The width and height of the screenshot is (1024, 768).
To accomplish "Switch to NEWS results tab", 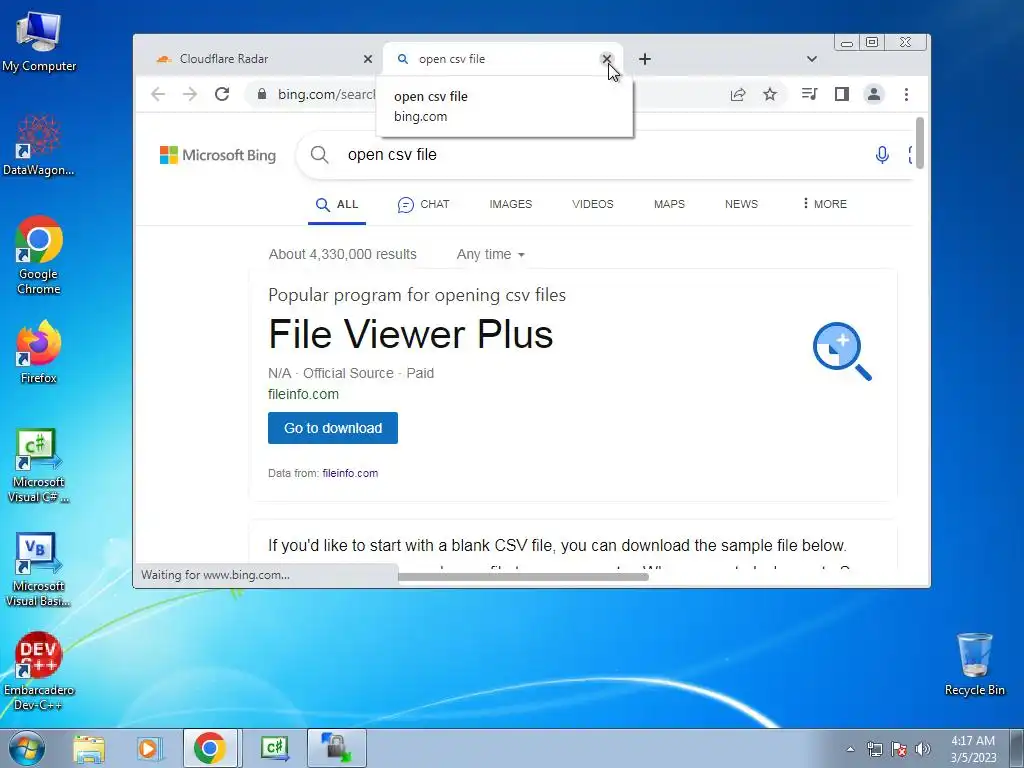I will click(x=741, y=204).
